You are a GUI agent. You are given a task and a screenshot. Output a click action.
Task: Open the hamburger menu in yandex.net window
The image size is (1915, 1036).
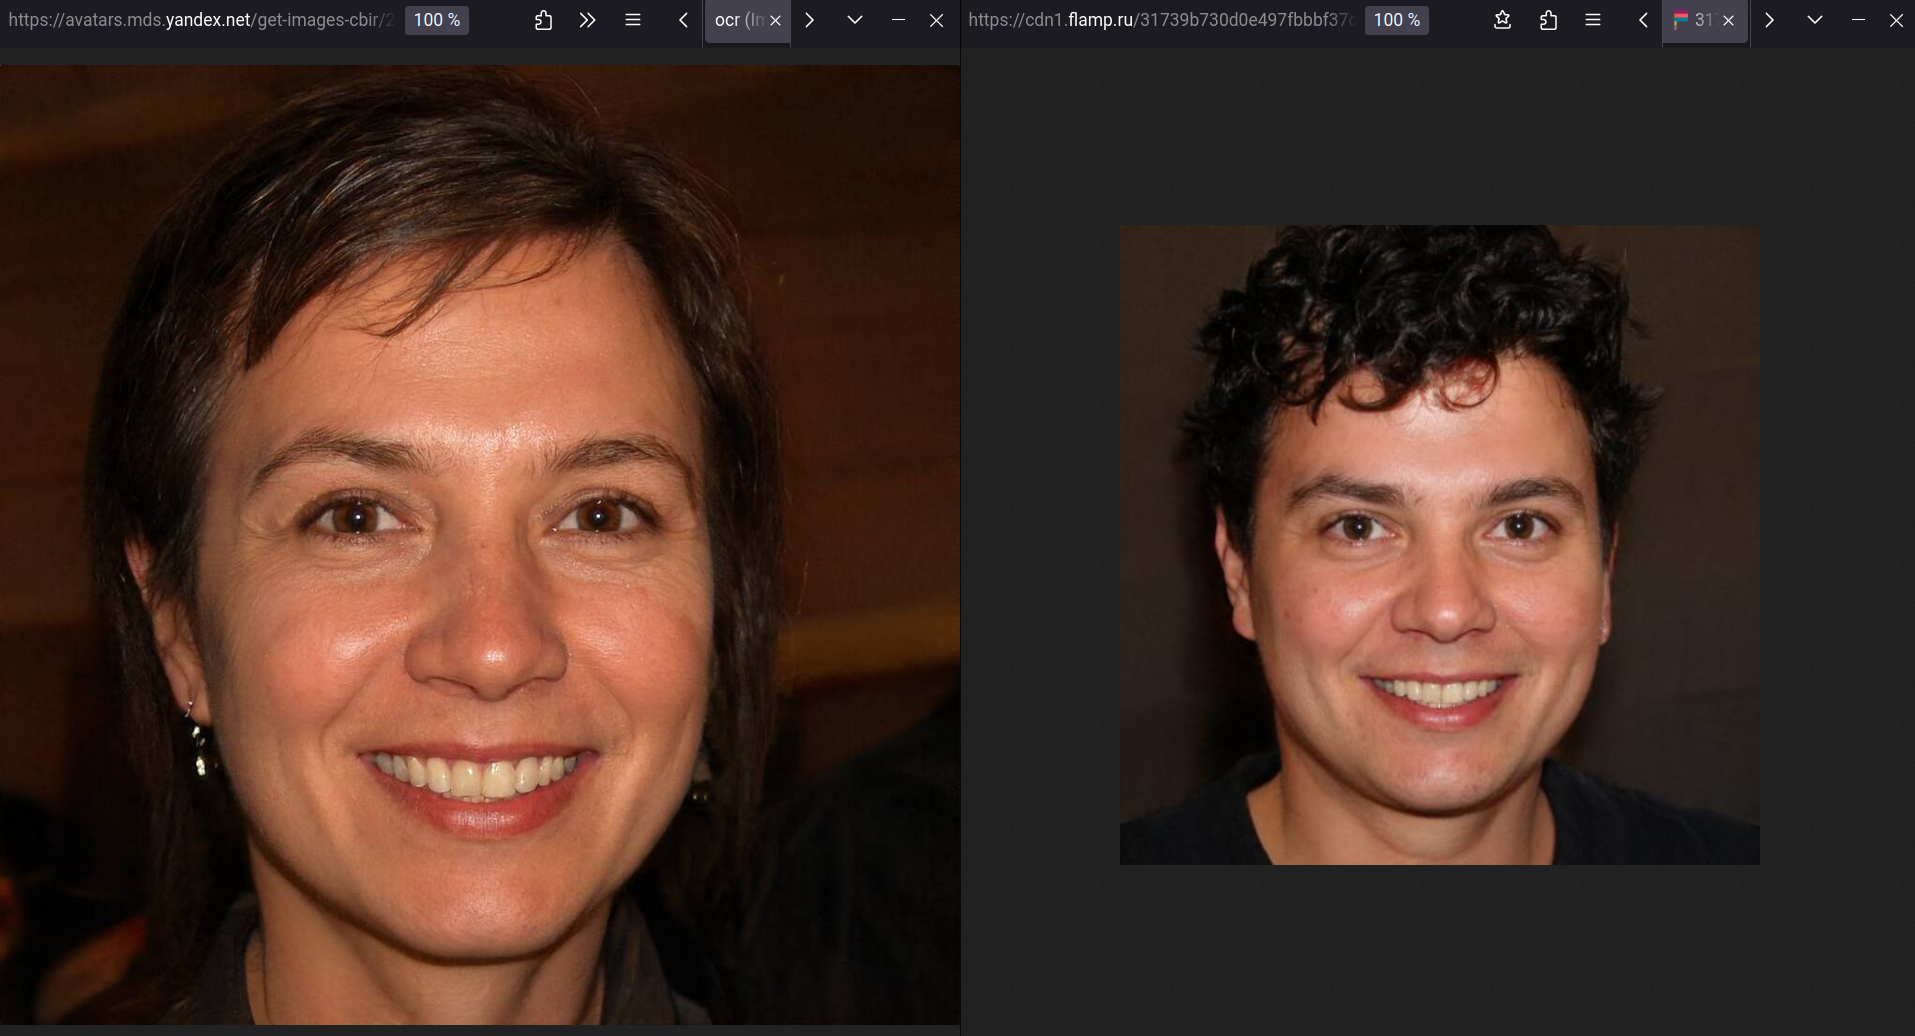[632, 20]
